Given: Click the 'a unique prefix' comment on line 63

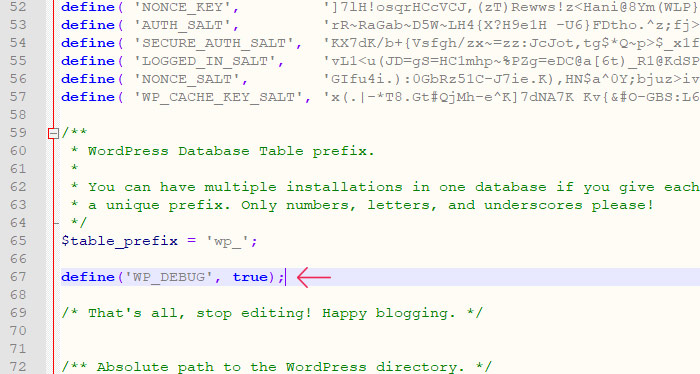Looking at the screenshot, I should (362, 205).
